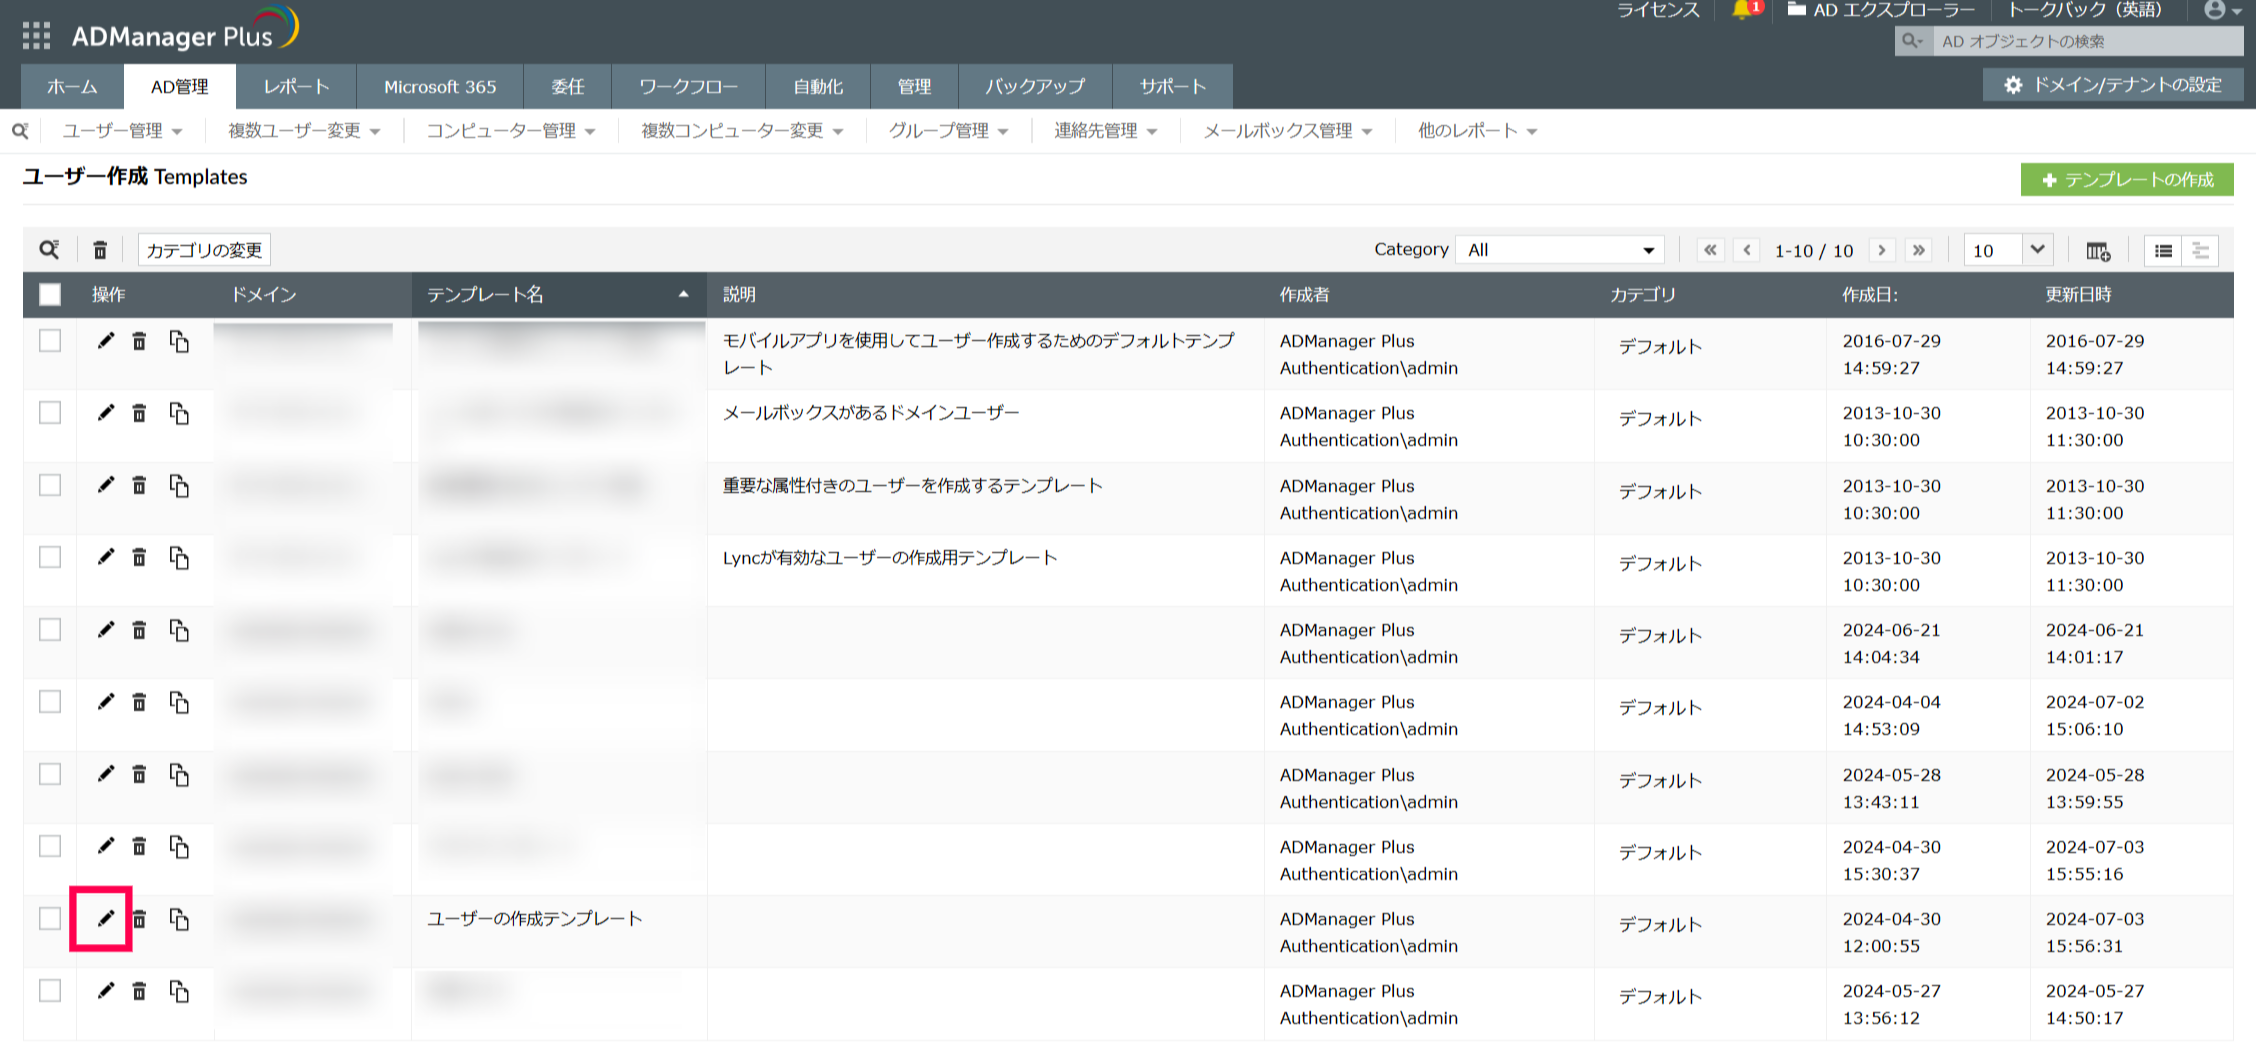
Task: Open the Microsoft 365 tab
Action: pos(440,87)
